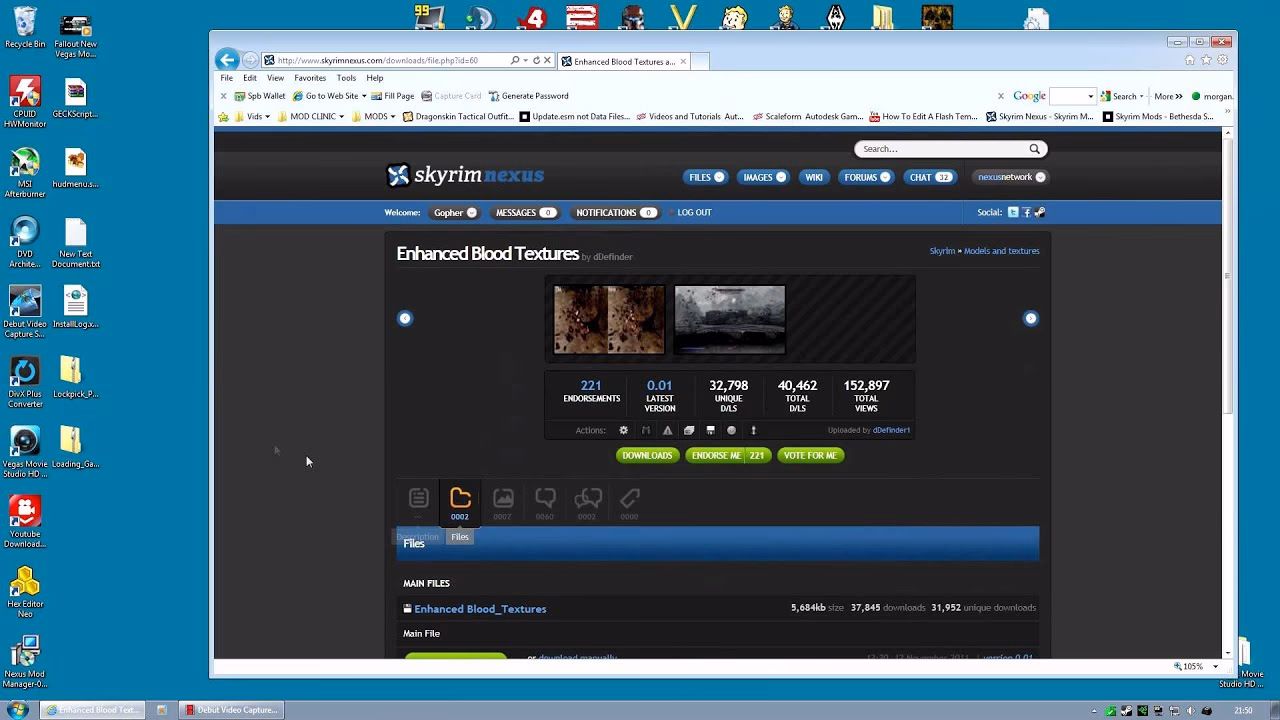Open the first blood texture screenshot thumbnail
The height and width of the screenshot is (720, 1280).
pos(609,319)
